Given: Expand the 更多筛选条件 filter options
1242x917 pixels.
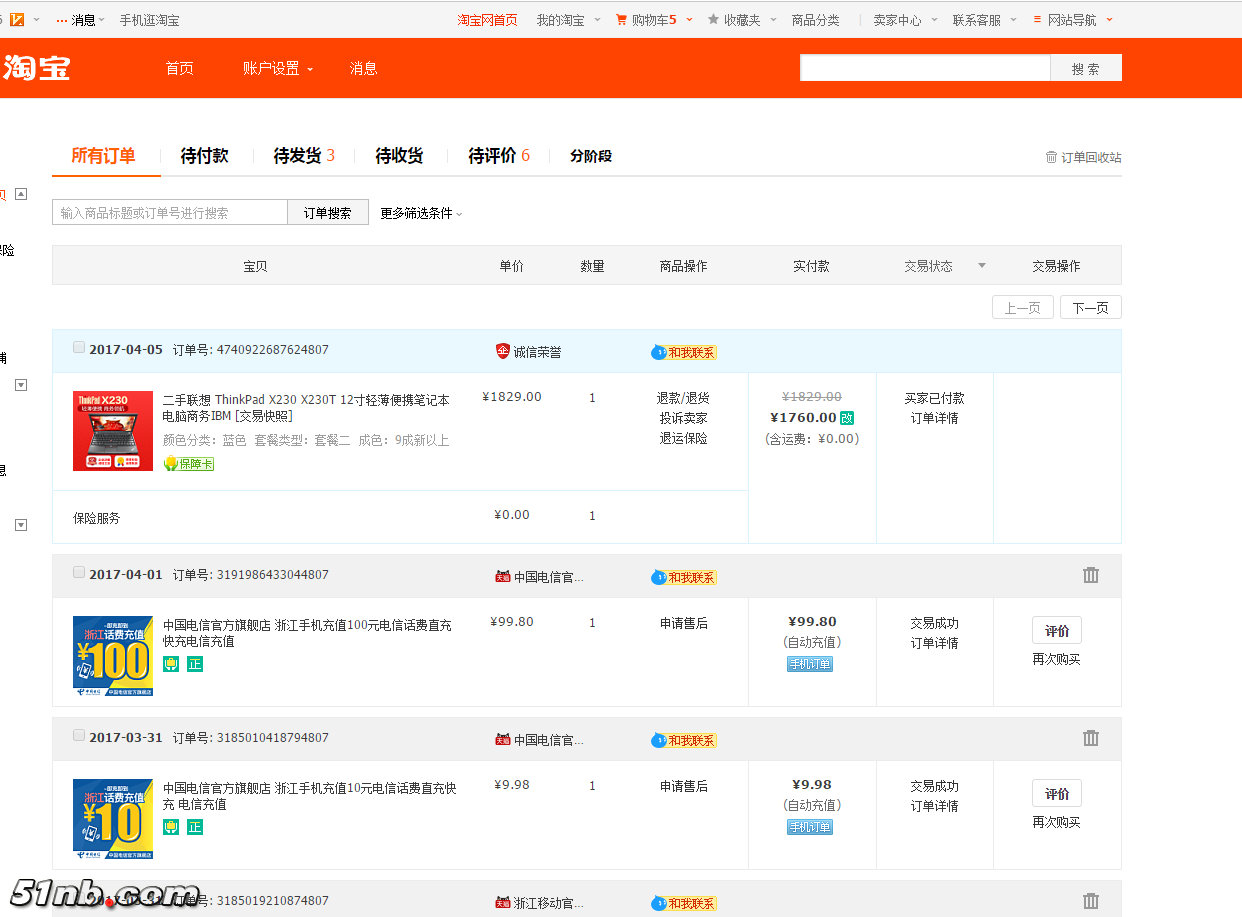Looking at the screenshot, I should 421,213.
